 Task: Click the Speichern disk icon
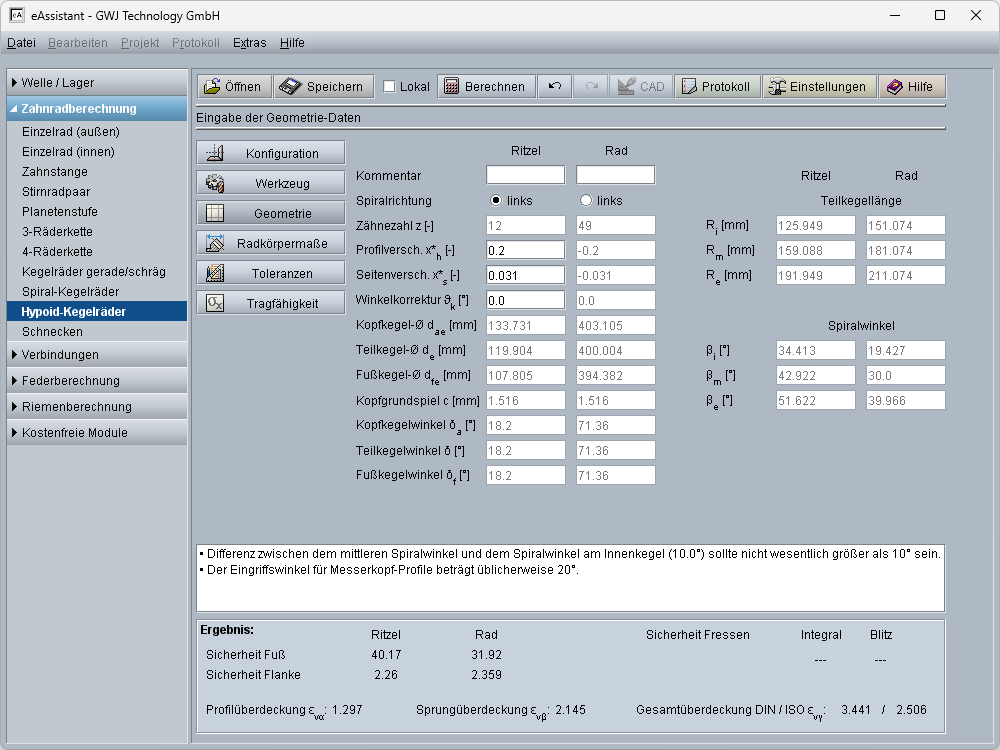290,87
